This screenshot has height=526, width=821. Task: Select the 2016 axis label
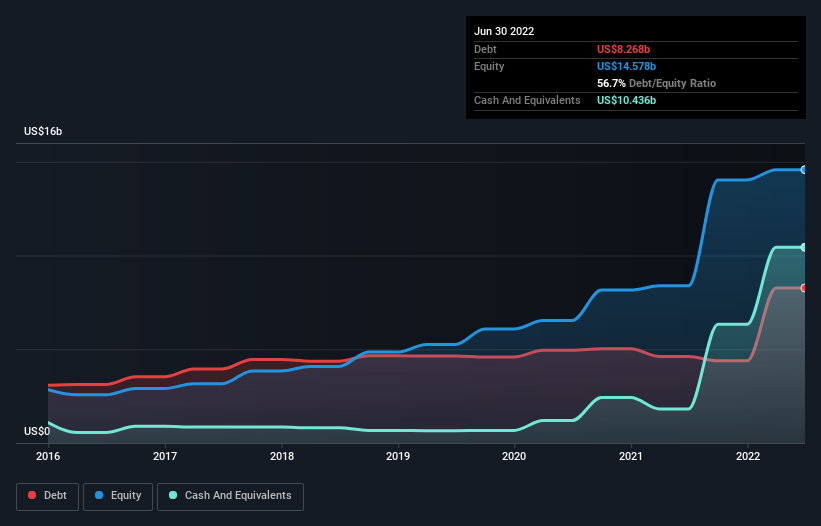point(48,456)
